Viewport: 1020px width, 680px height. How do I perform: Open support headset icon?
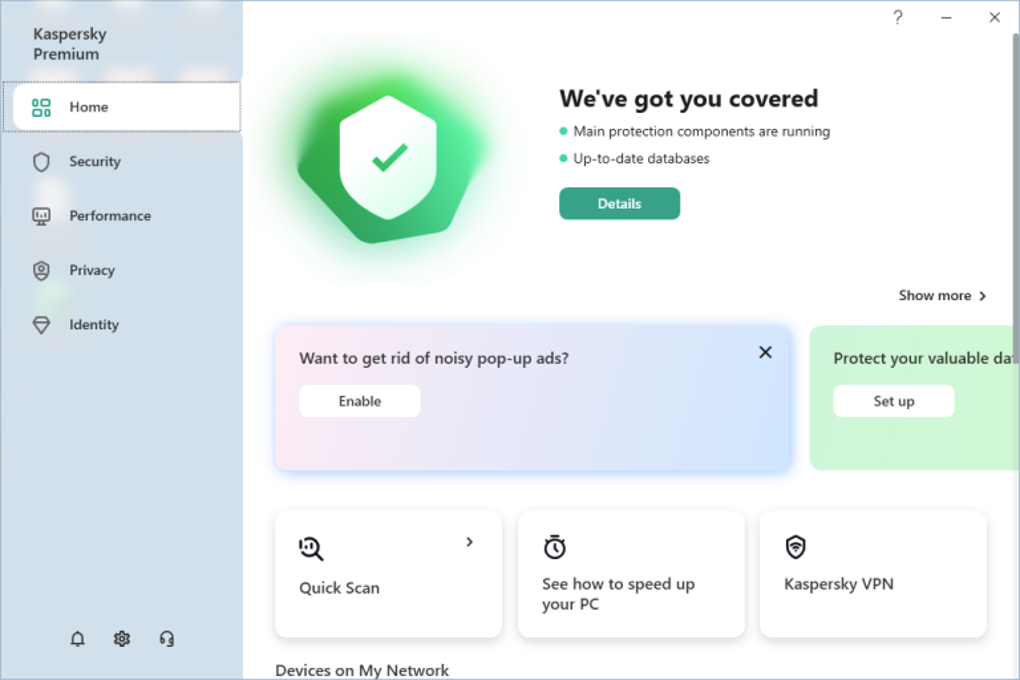click(167, 639)
